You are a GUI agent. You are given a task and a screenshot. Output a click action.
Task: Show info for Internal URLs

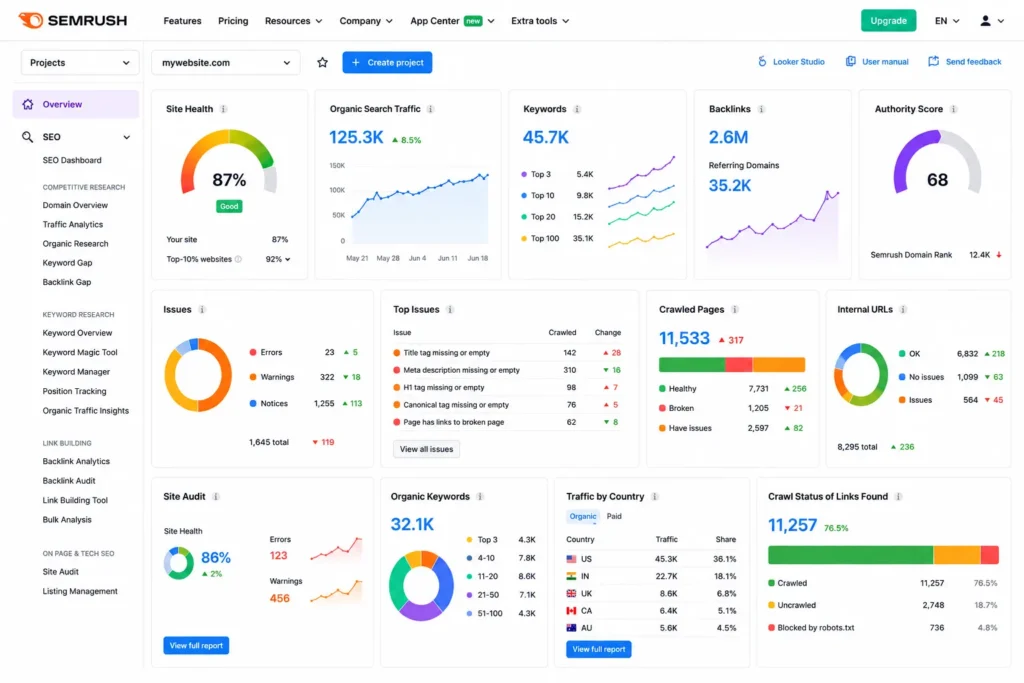903,310
